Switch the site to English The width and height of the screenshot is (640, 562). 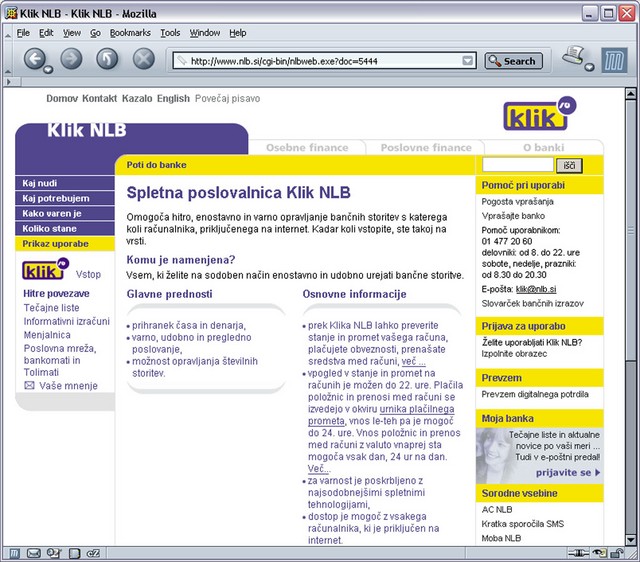tap(173, 98)
